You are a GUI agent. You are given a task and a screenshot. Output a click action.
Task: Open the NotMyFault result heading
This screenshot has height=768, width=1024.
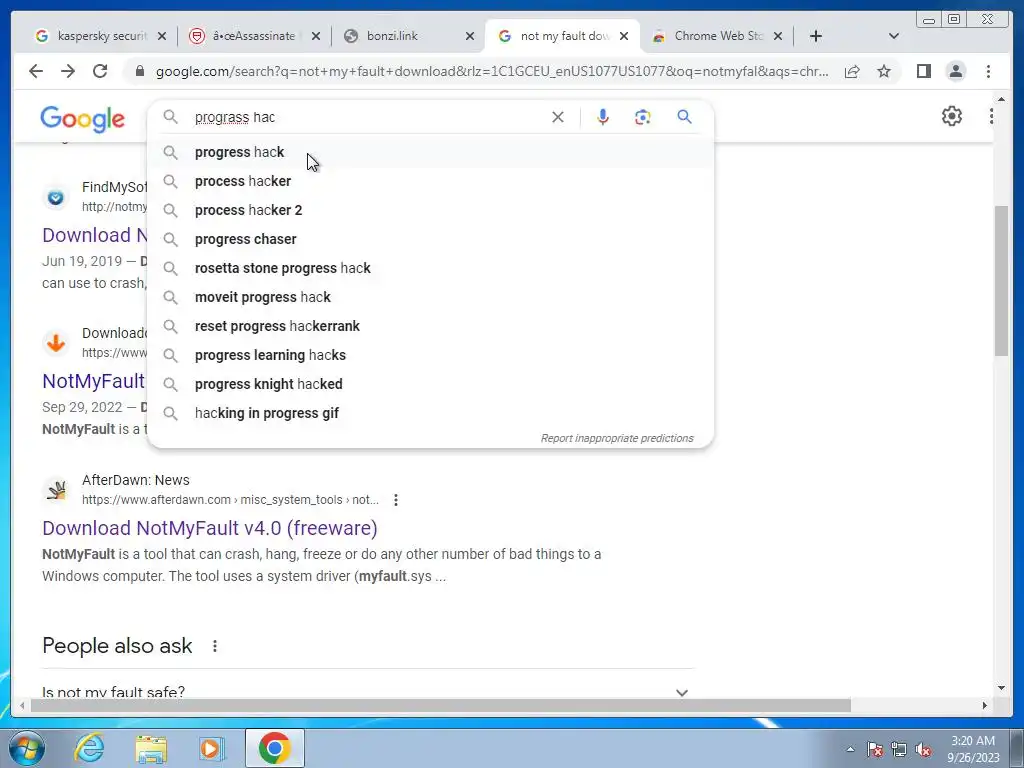point(93,381)
